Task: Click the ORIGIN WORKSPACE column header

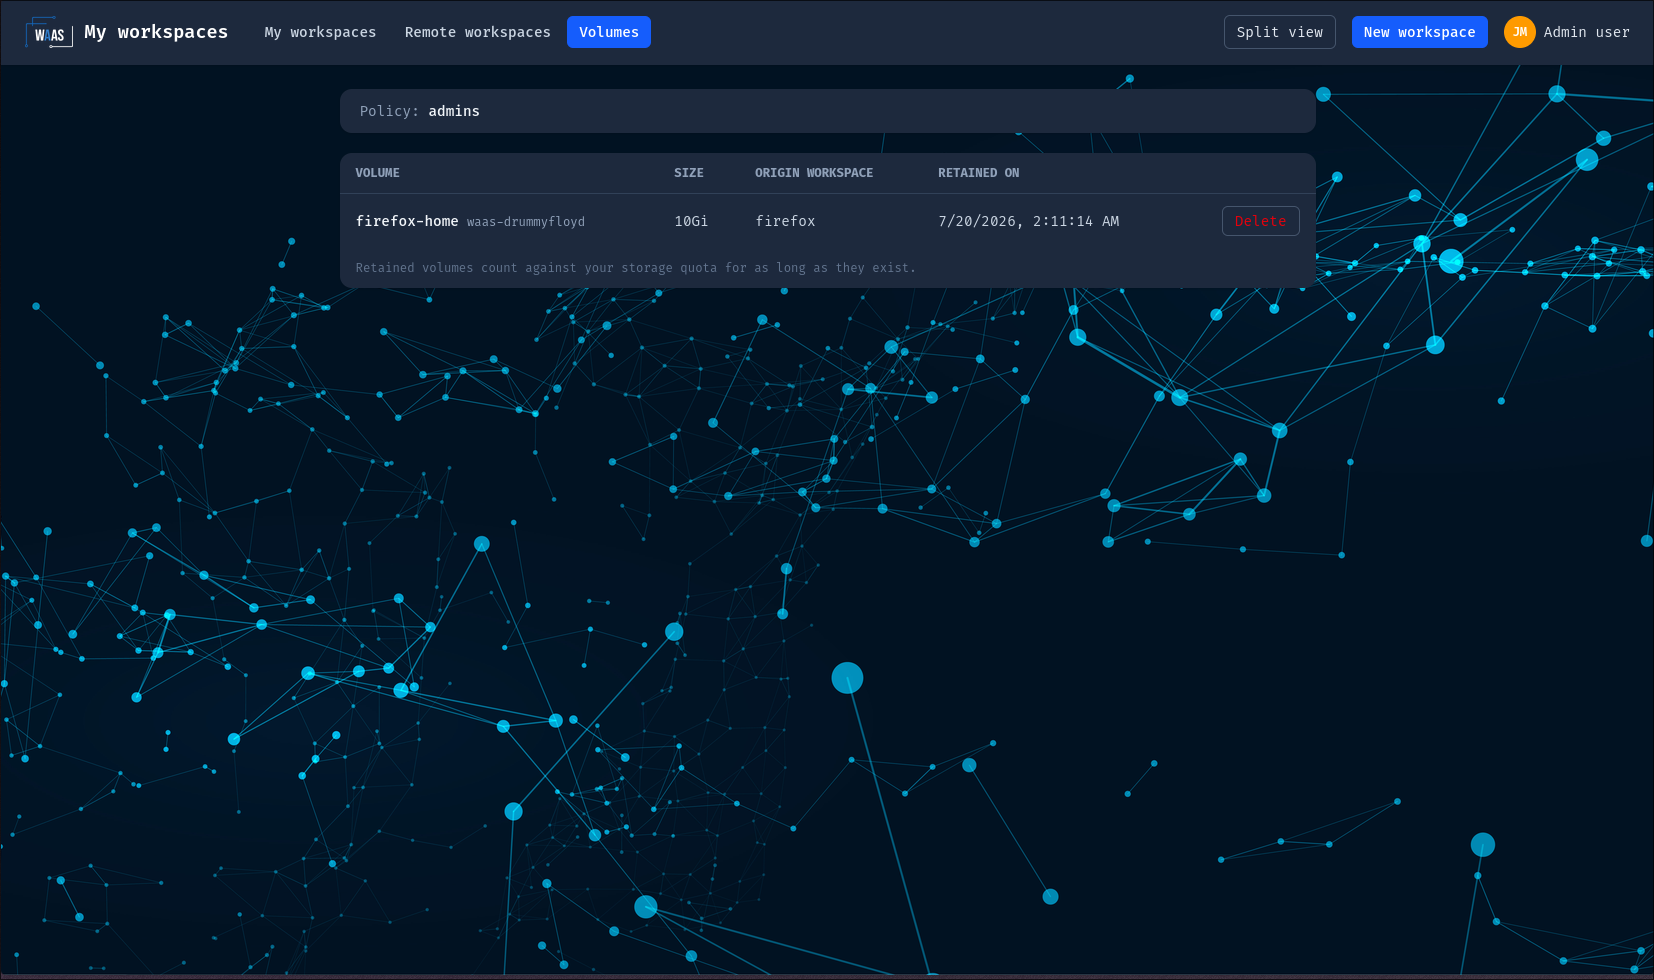Action: pos(813,173)
